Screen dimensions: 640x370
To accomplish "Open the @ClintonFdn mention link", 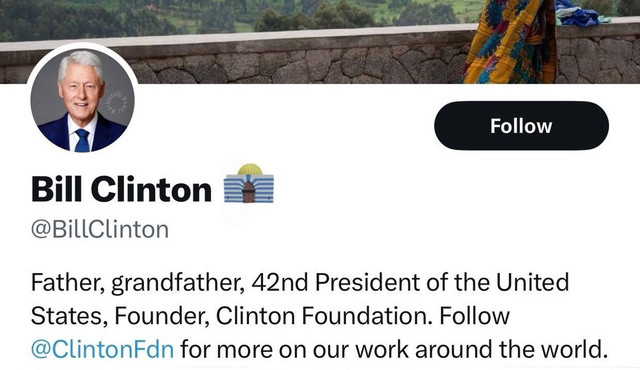I will pos(102,350).
